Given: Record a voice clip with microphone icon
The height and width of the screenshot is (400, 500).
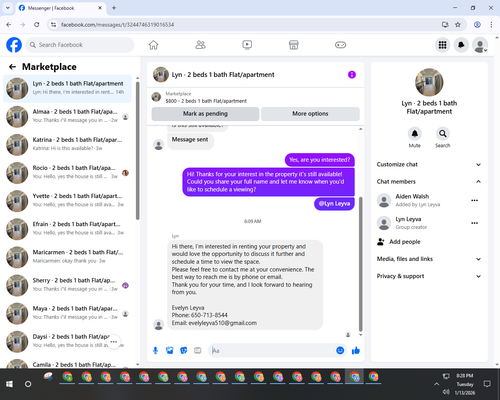Looking at the screenshot, I should tap(155, 350).
